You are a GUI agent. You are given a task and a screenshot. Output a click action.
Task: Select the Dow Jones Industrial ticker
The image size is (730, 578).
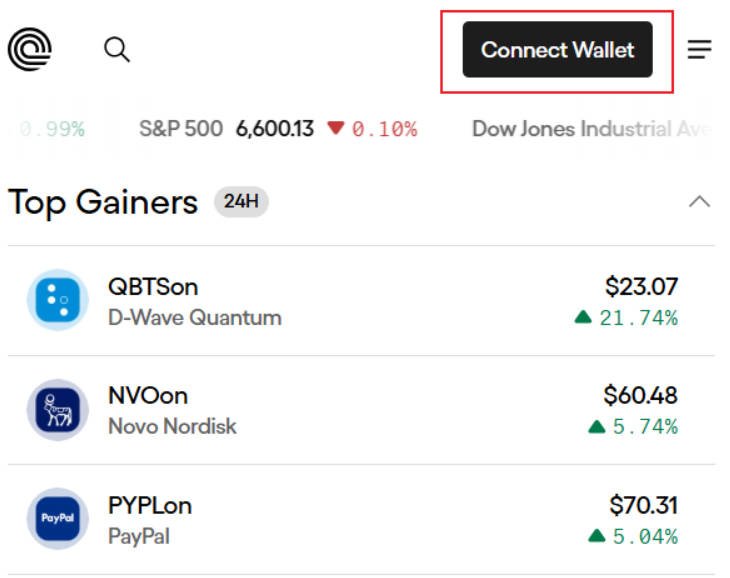coord(590,129)
